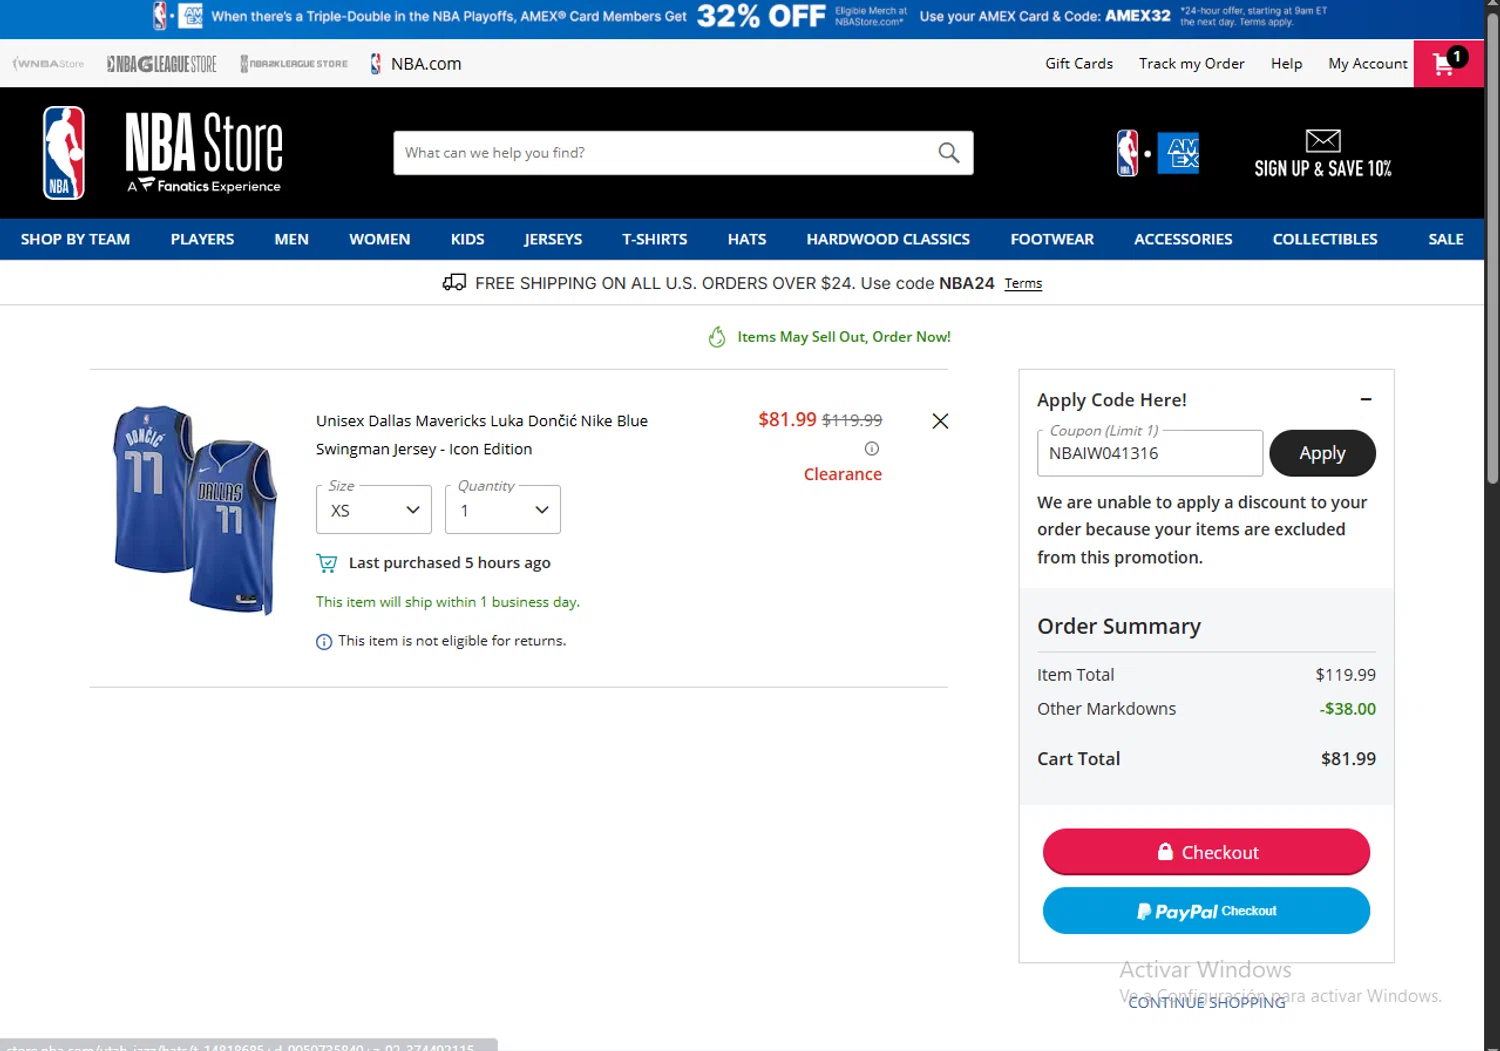
Task: Click the AMEX 32% off promo banner
Action: (x=740, y=17)
